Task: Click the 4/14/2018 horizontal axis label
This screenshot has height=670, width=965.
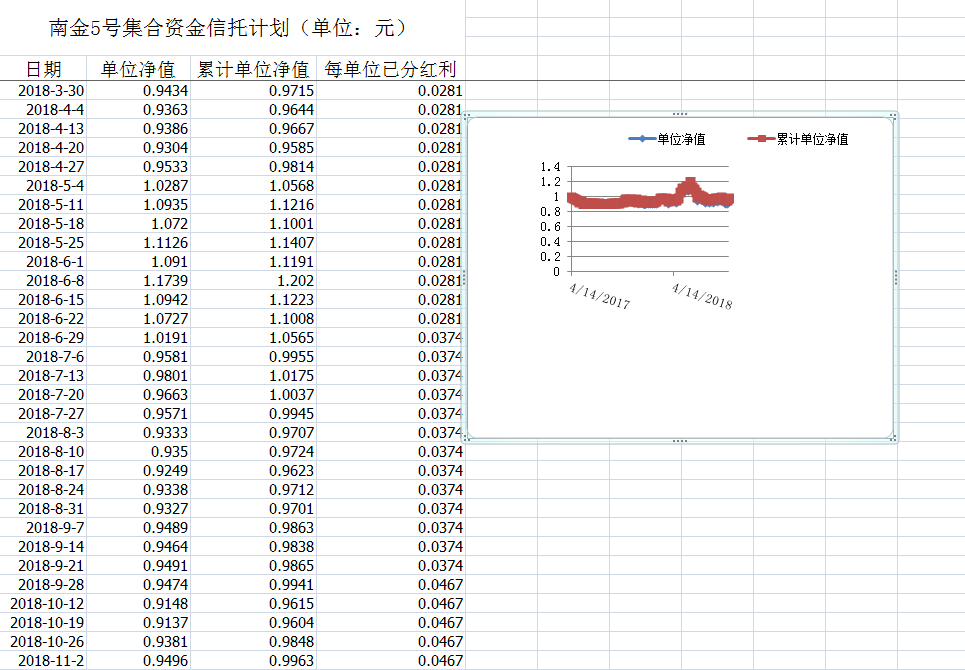Action: [x=702, y=296]
